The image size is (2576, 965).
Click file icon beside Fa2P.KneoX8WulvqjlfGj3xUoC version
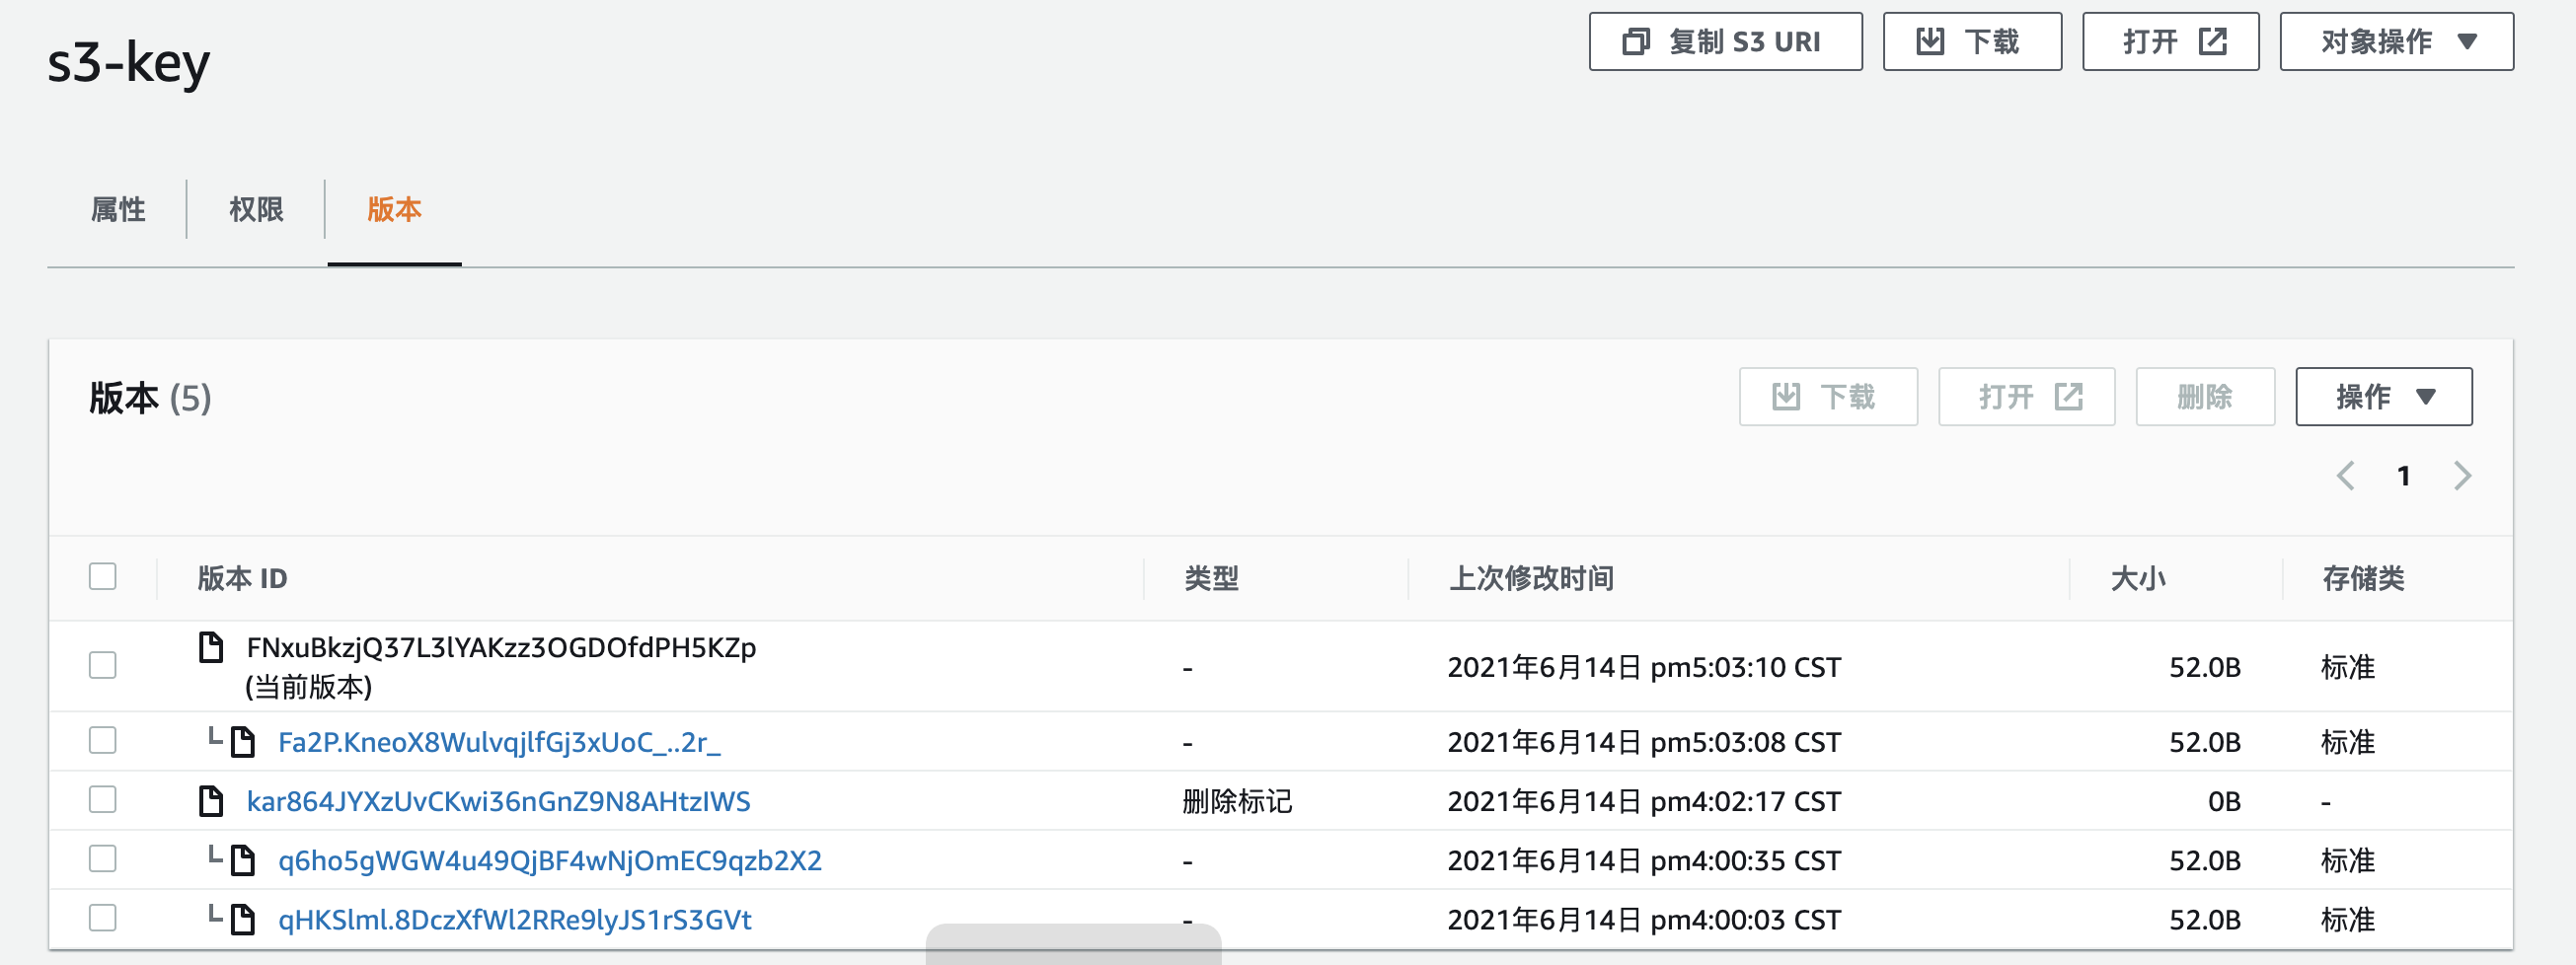click(x=243, y=742)
